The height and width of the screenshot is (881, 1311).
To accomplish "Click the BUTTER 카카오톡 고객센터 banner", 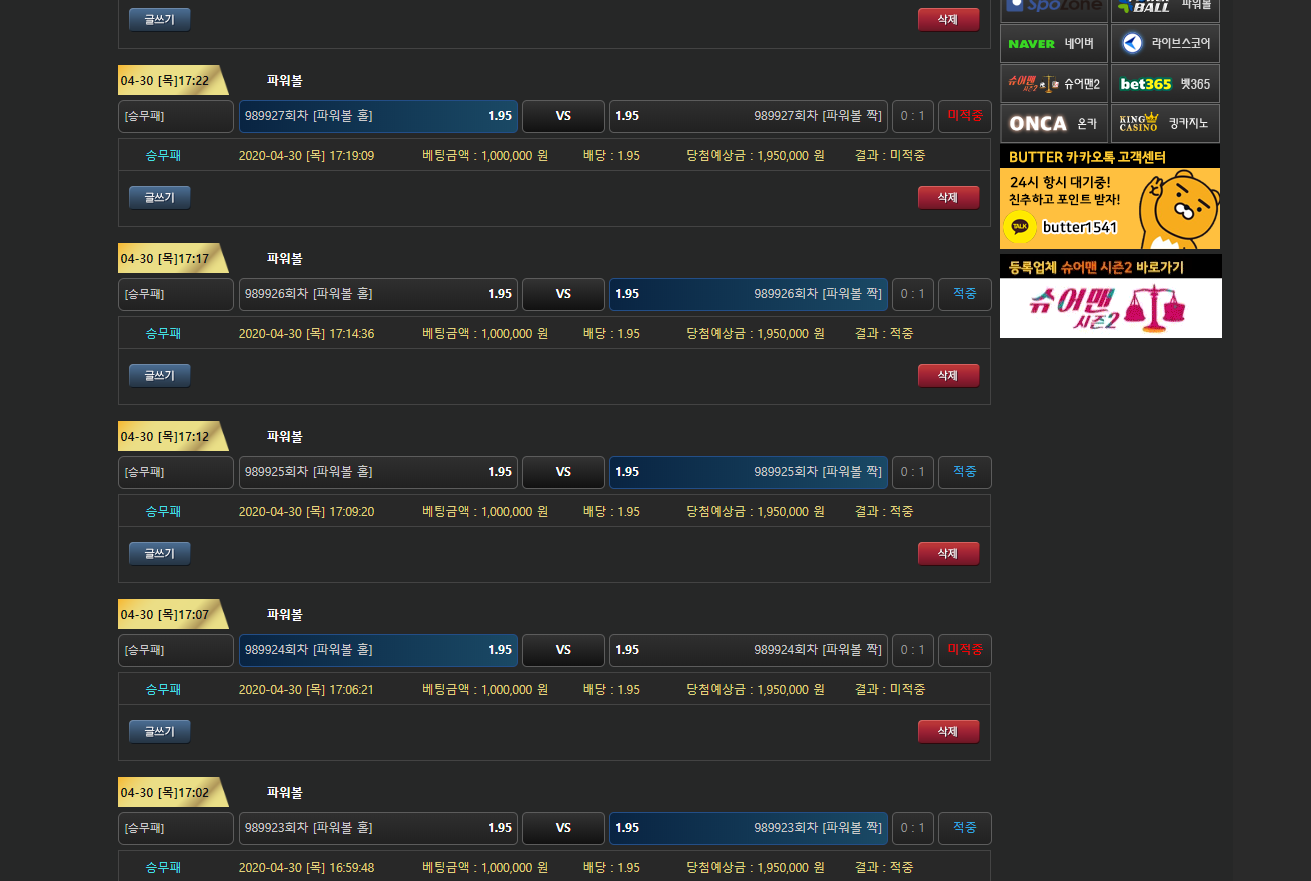I will tap(1110, 197).
